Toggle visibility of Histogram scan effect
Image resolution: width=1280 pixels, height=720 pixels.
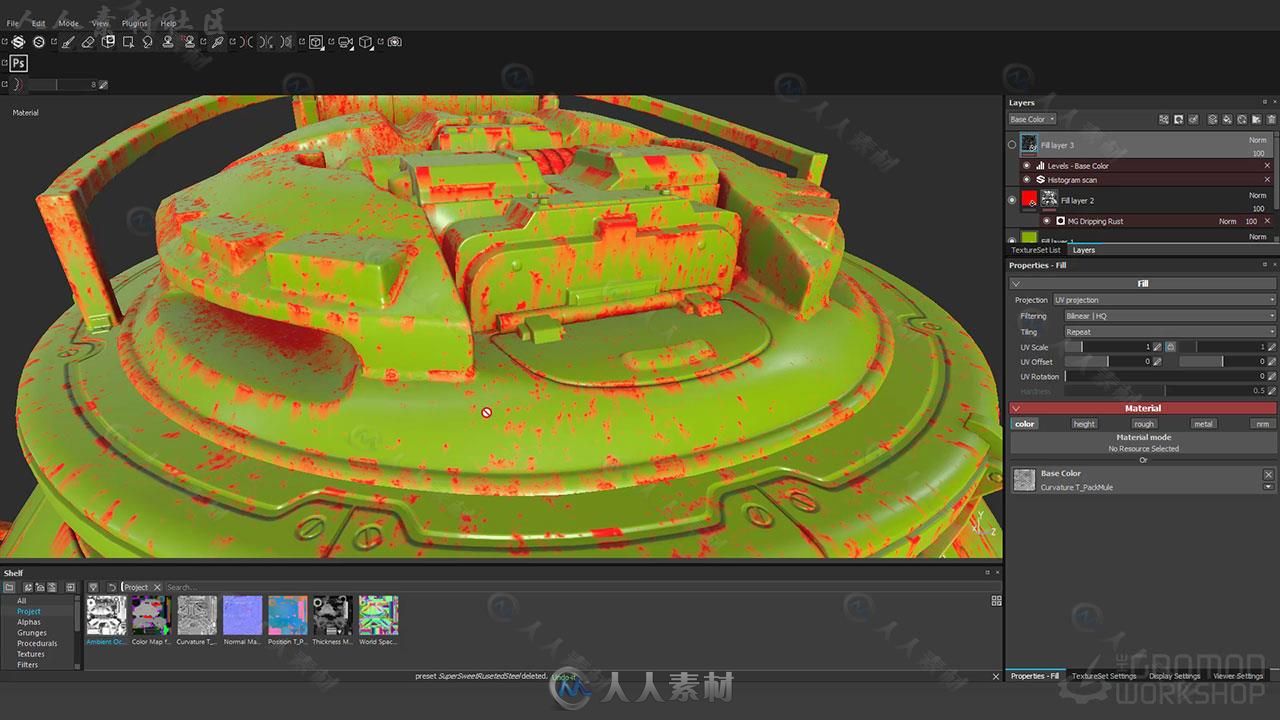coord(1026,180)
